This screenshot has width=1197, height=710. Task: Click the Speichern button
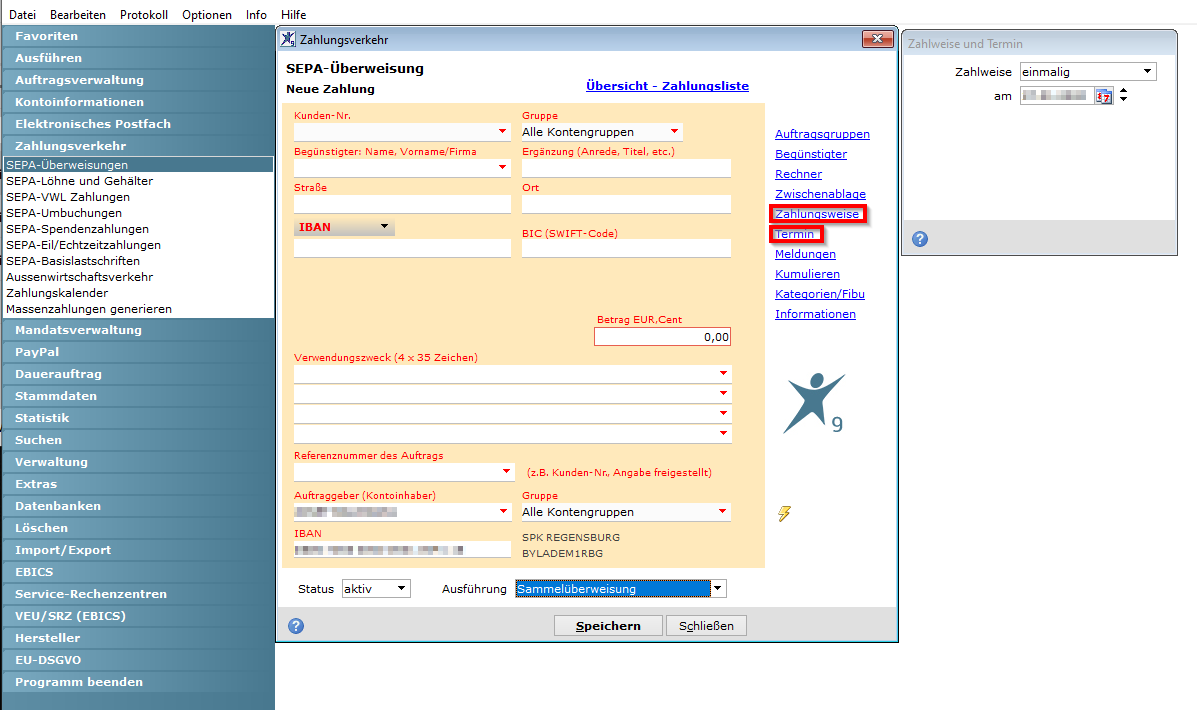coord(608,626)
